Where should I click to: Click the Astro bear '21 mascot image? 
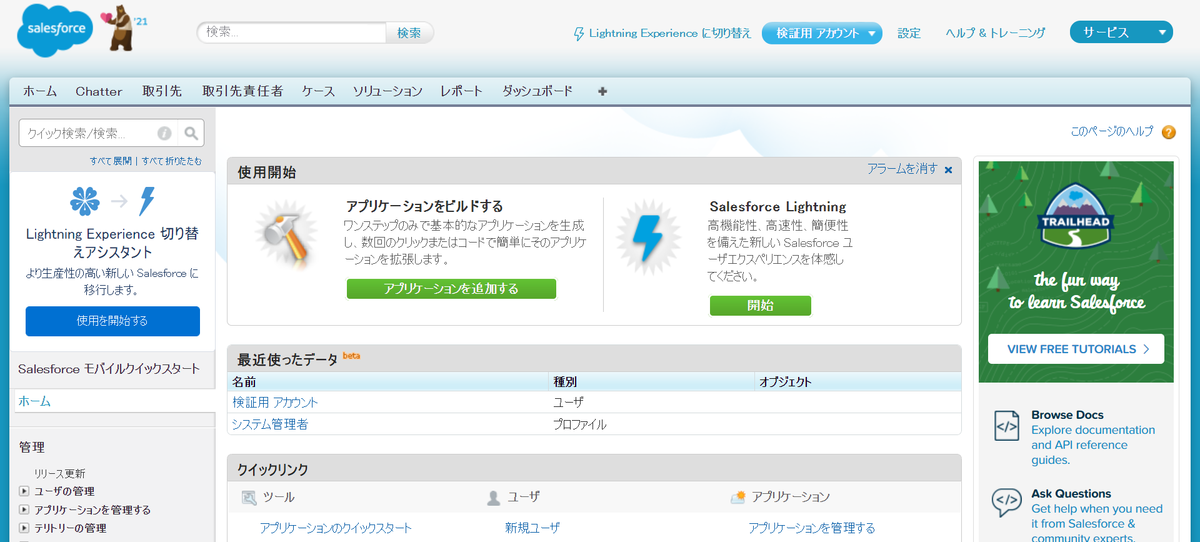tap(122, 30)
